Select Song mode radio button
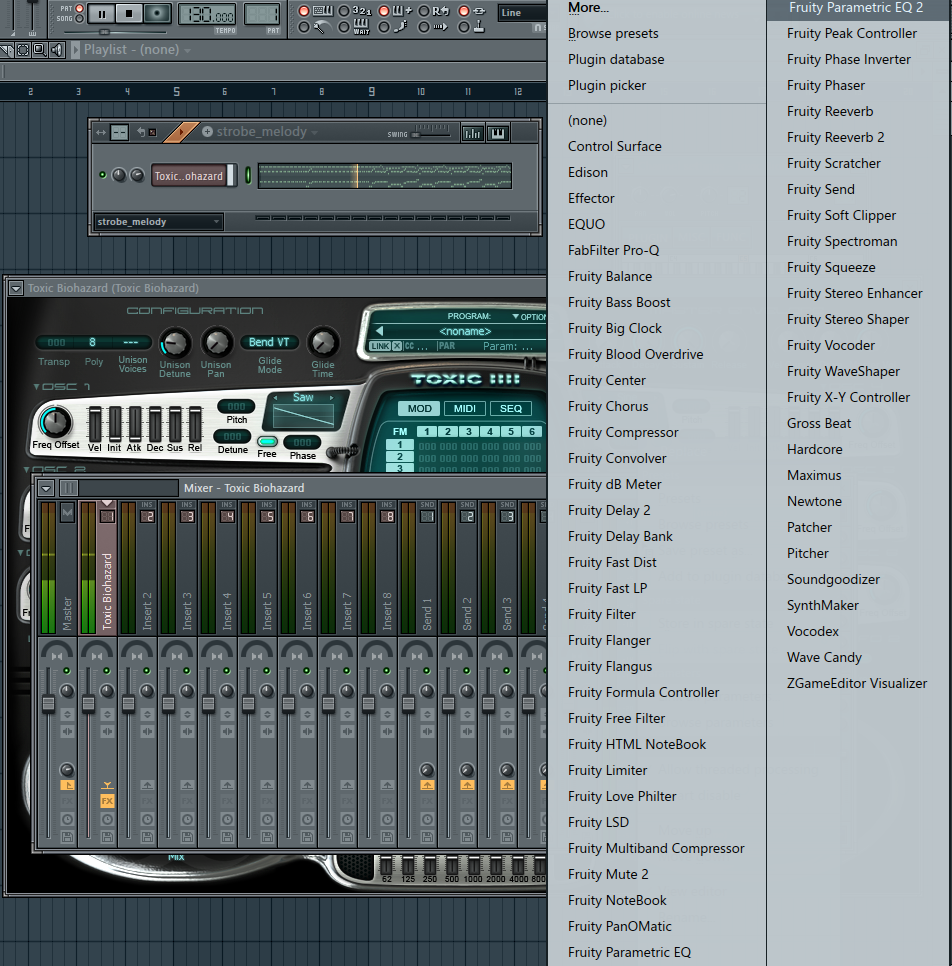 point(79,18)
